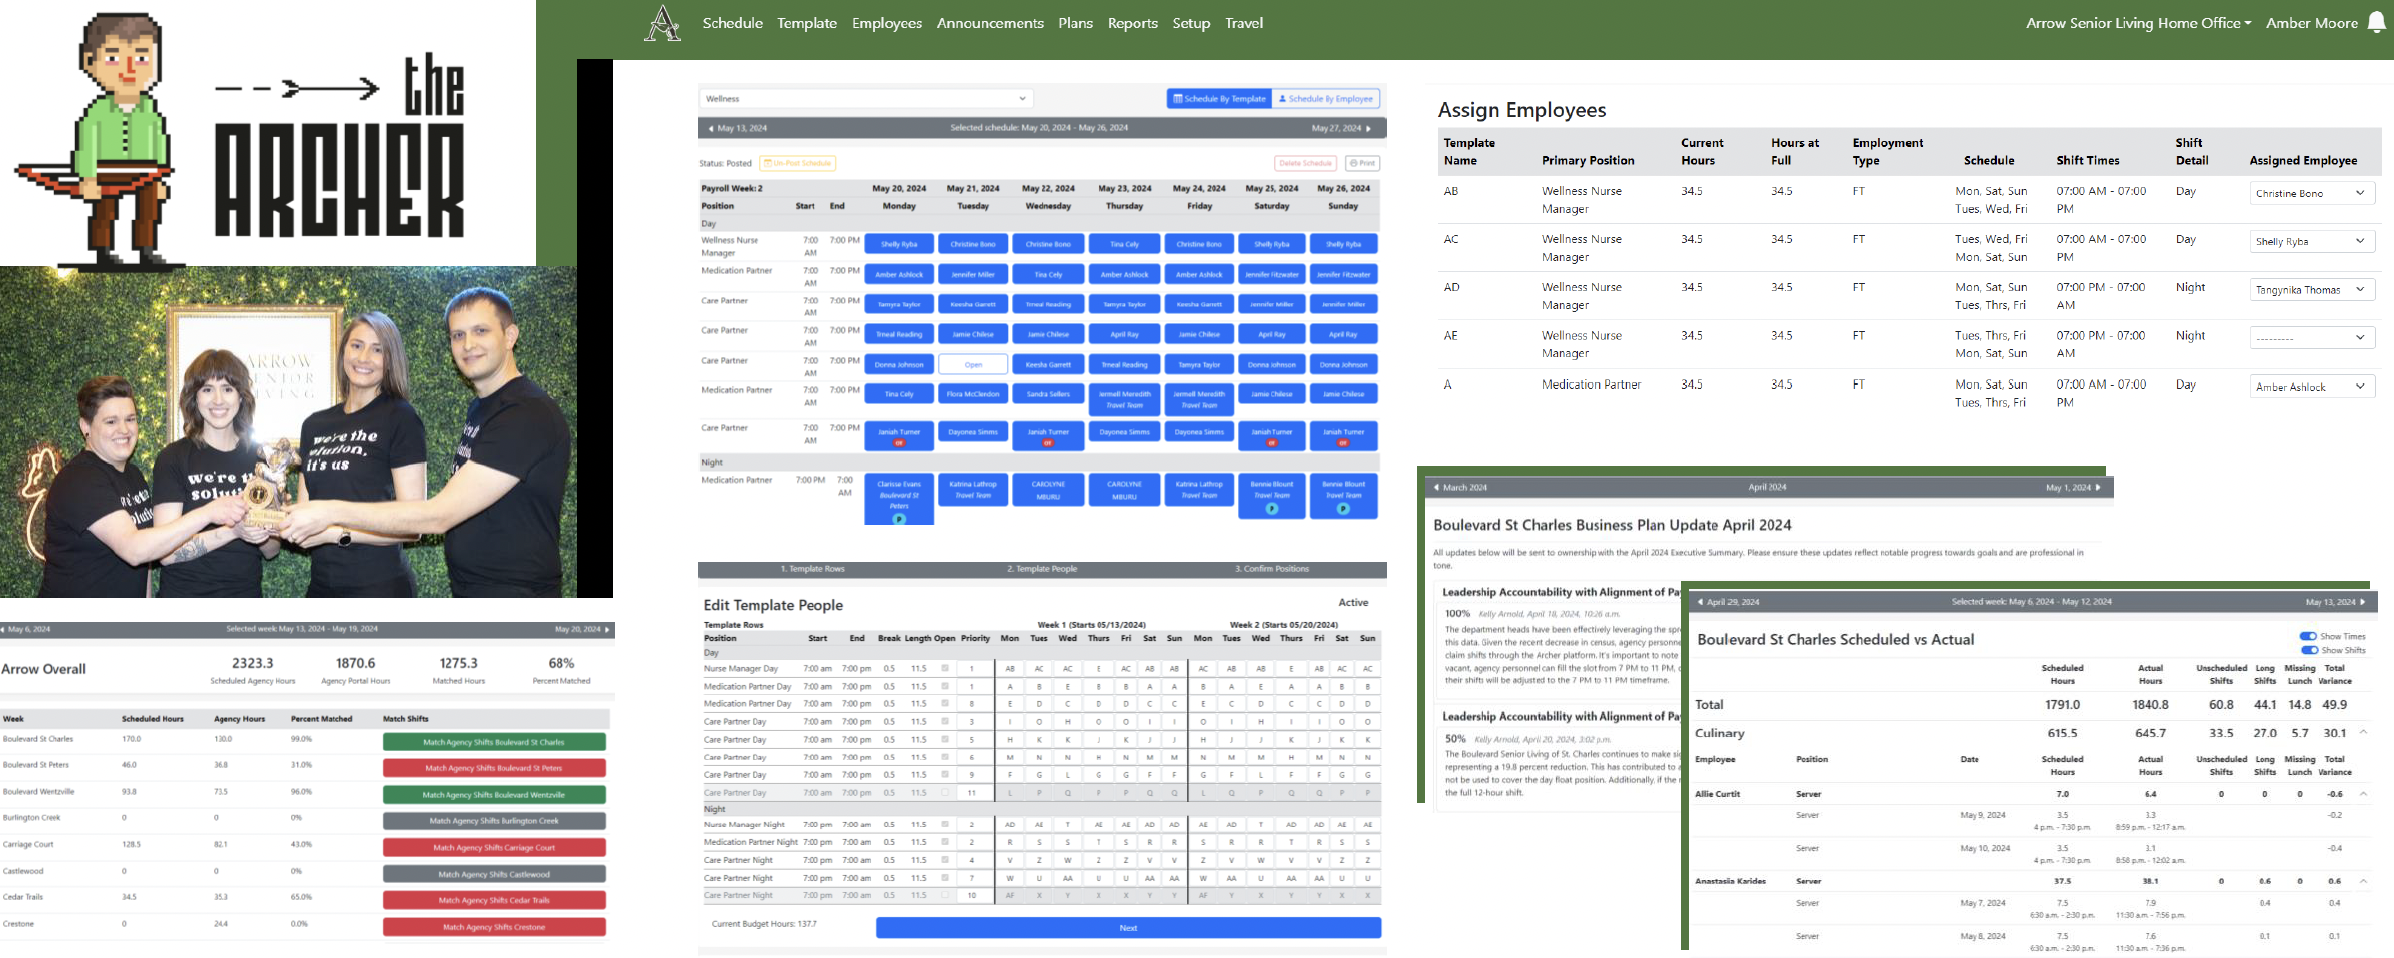Viewport: 2394px width, 958px height.
Task: Click the OT badge on Wednesday Janiah Turner shift
Action: pos(1048,443)
